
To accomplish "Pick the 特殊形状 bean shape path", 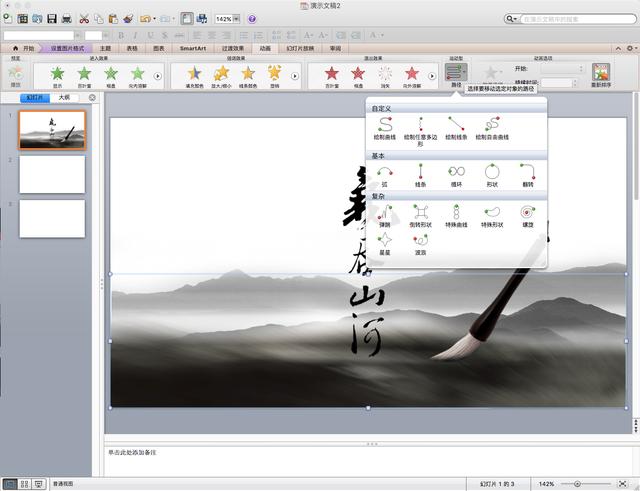I will coord(492,216).
